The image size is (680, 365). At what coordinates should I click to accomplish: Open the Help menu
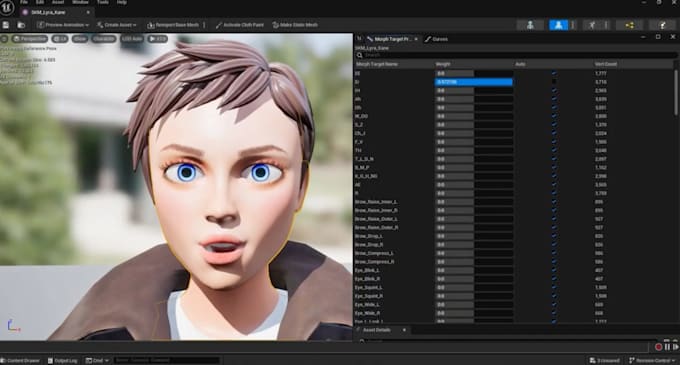122,2
